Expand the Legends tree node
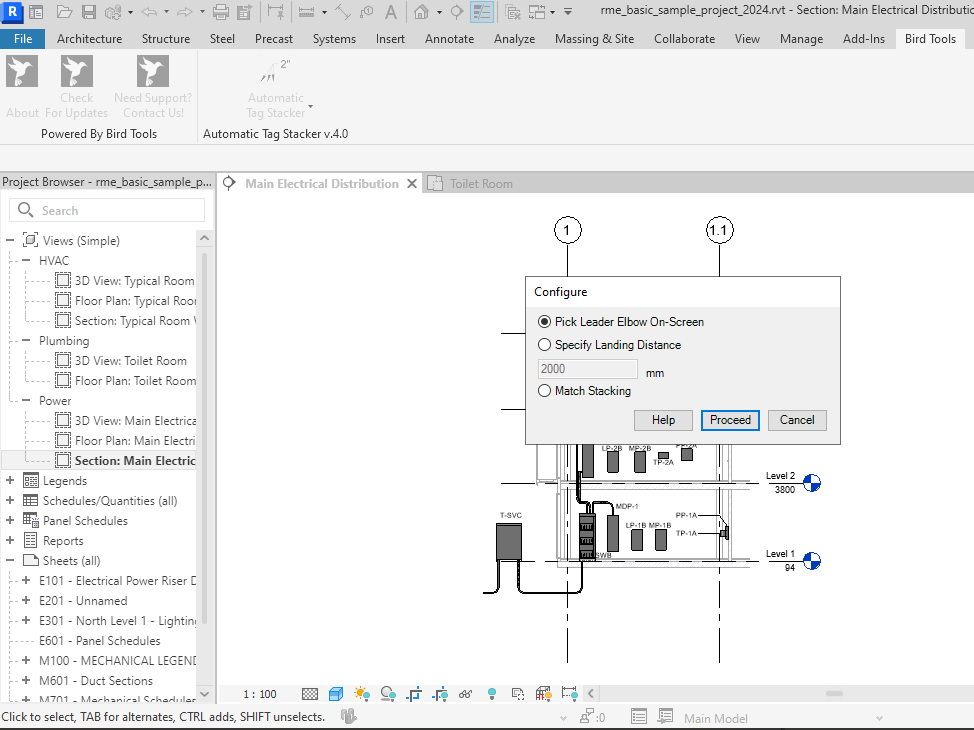Screen dimensions: 974x730 (x=11, y=481)
